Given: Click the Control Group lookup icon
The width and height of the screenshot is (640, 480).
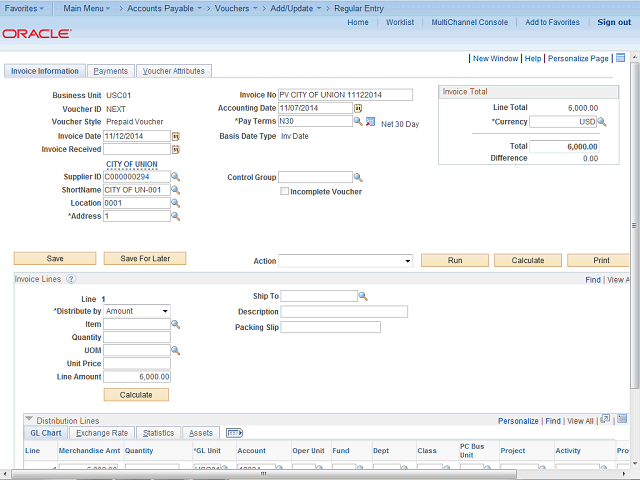Looking at the screenshot, I should click(x=358, y=177).
